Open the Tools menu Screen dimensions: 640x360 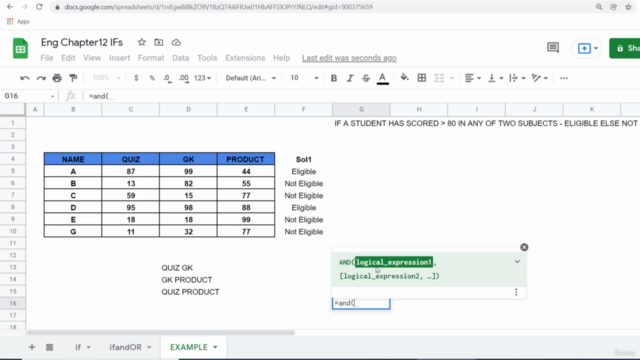click(x=207, y=58)
